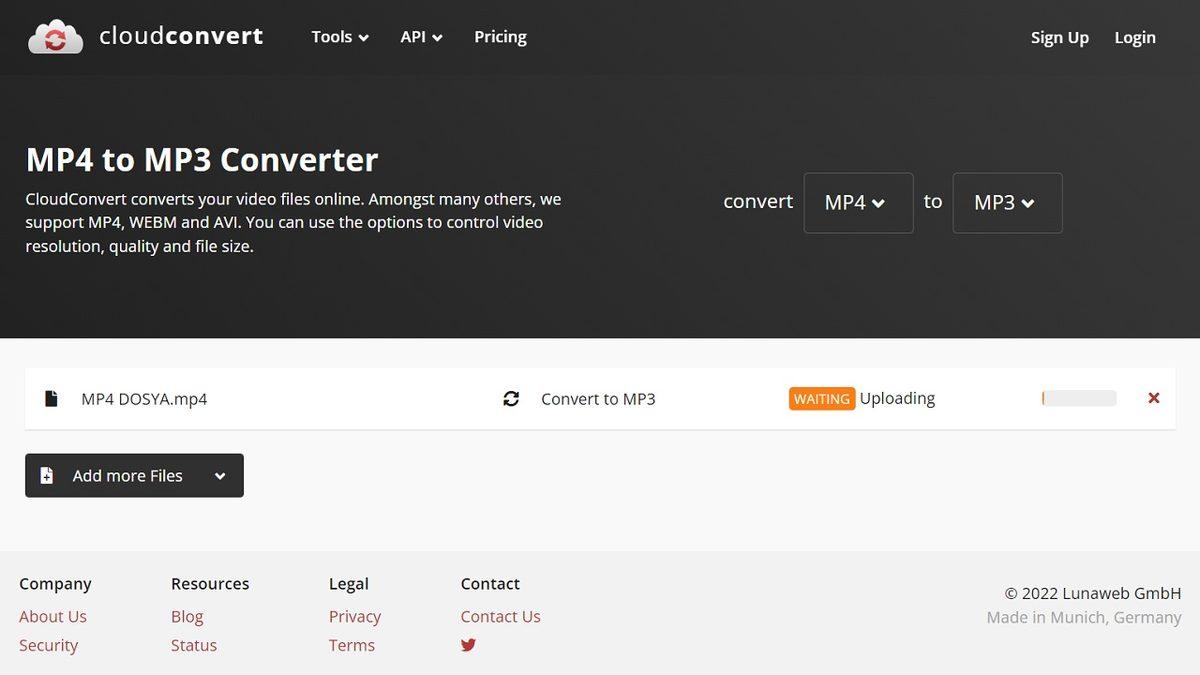Remove the file with red X
The width and height of the screenshot is (1200, 675).
tap(1154, 398)
